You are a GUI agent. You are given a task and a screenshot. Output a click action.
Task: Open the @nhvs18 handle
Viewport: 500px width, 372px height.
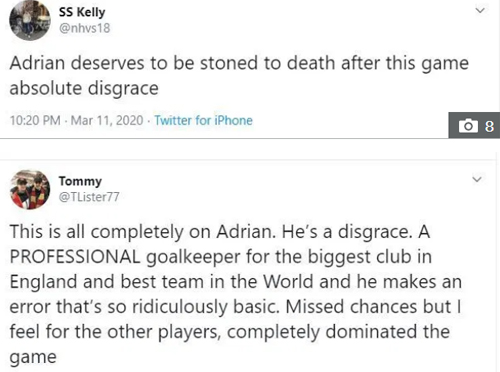tap(84, 28)
